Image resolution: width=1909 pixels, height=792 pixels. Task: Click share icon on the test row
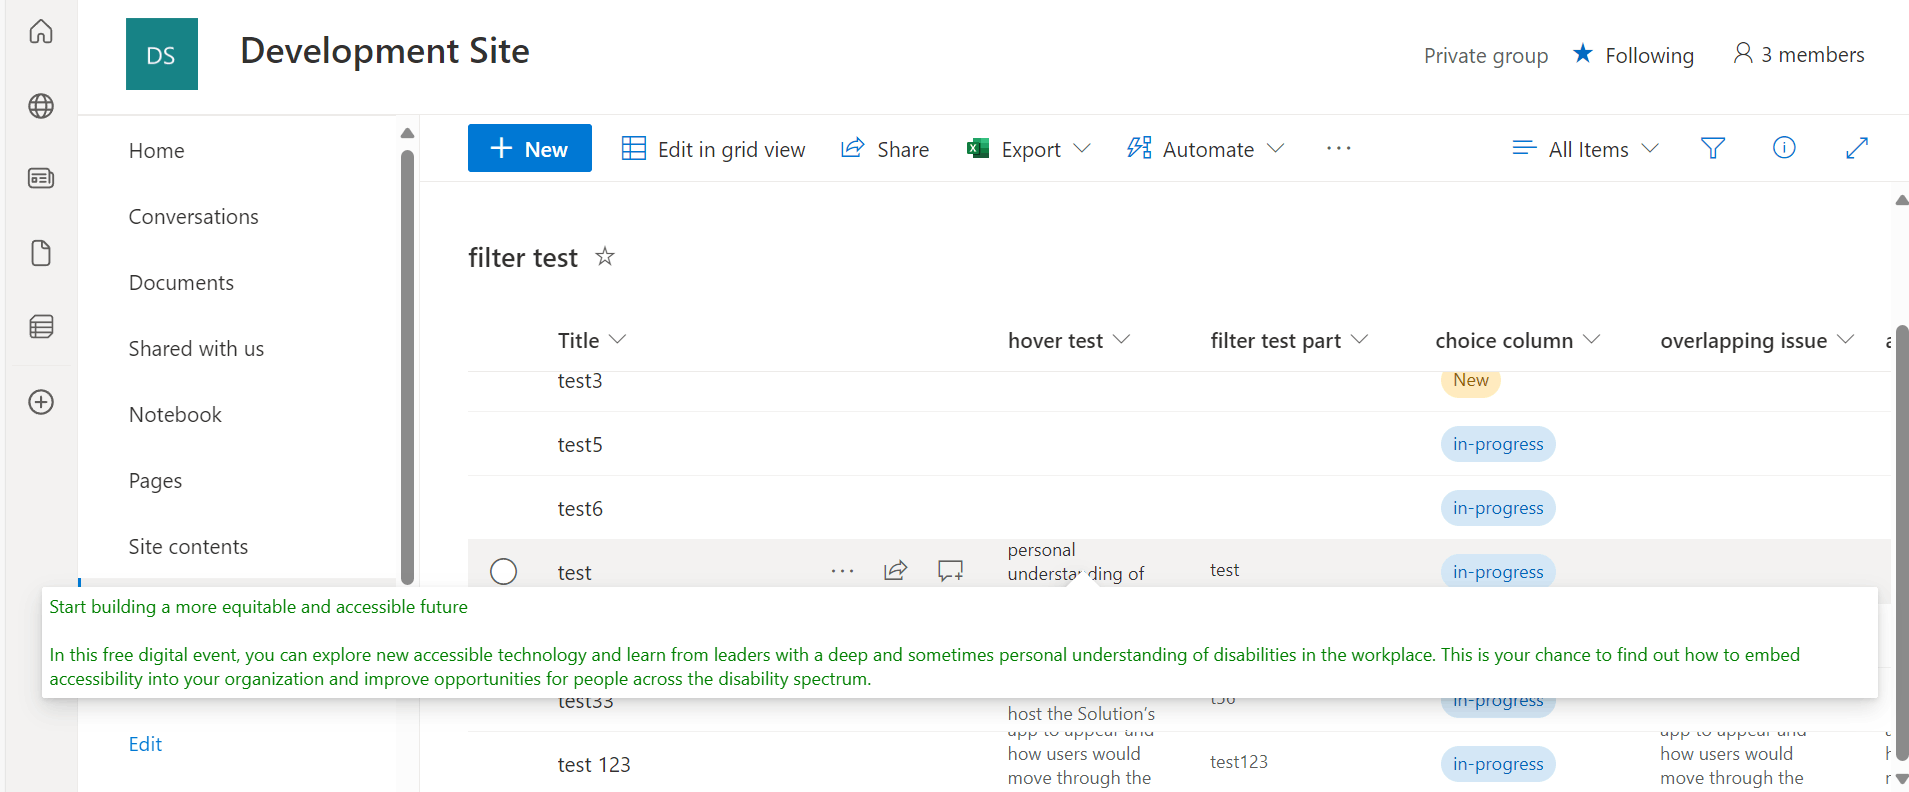coord(896,570)
